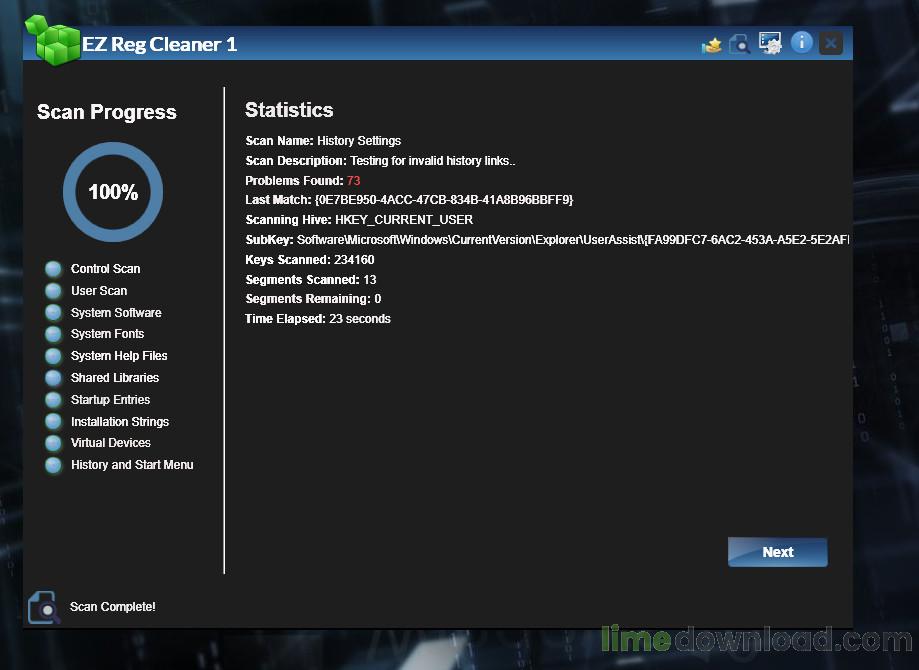Click the red Problems Found count 73
Image resolution: width=919 pixels, height=670 pixels.
point(353,181)
